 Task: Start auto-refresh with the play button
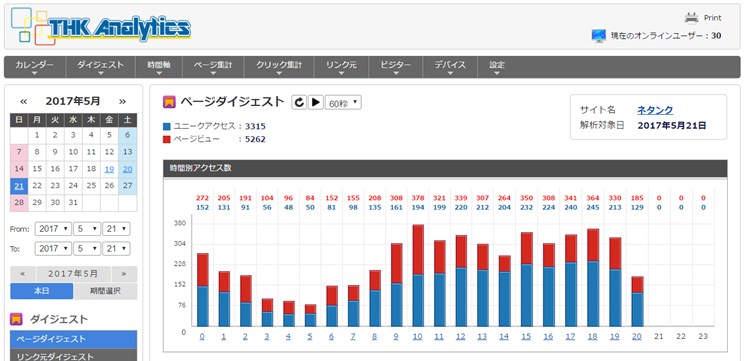(x=316, y=102)
